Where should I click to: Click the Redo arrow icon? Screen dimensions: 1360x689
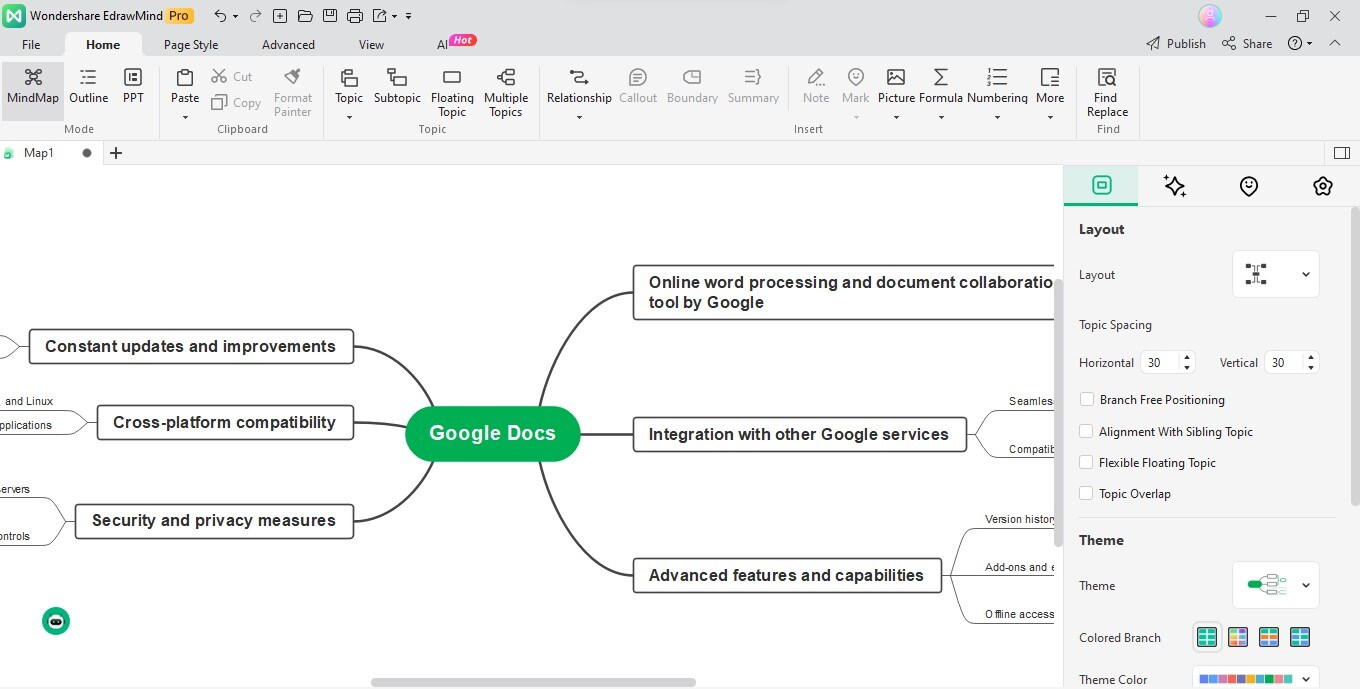(x=255, y=16)
